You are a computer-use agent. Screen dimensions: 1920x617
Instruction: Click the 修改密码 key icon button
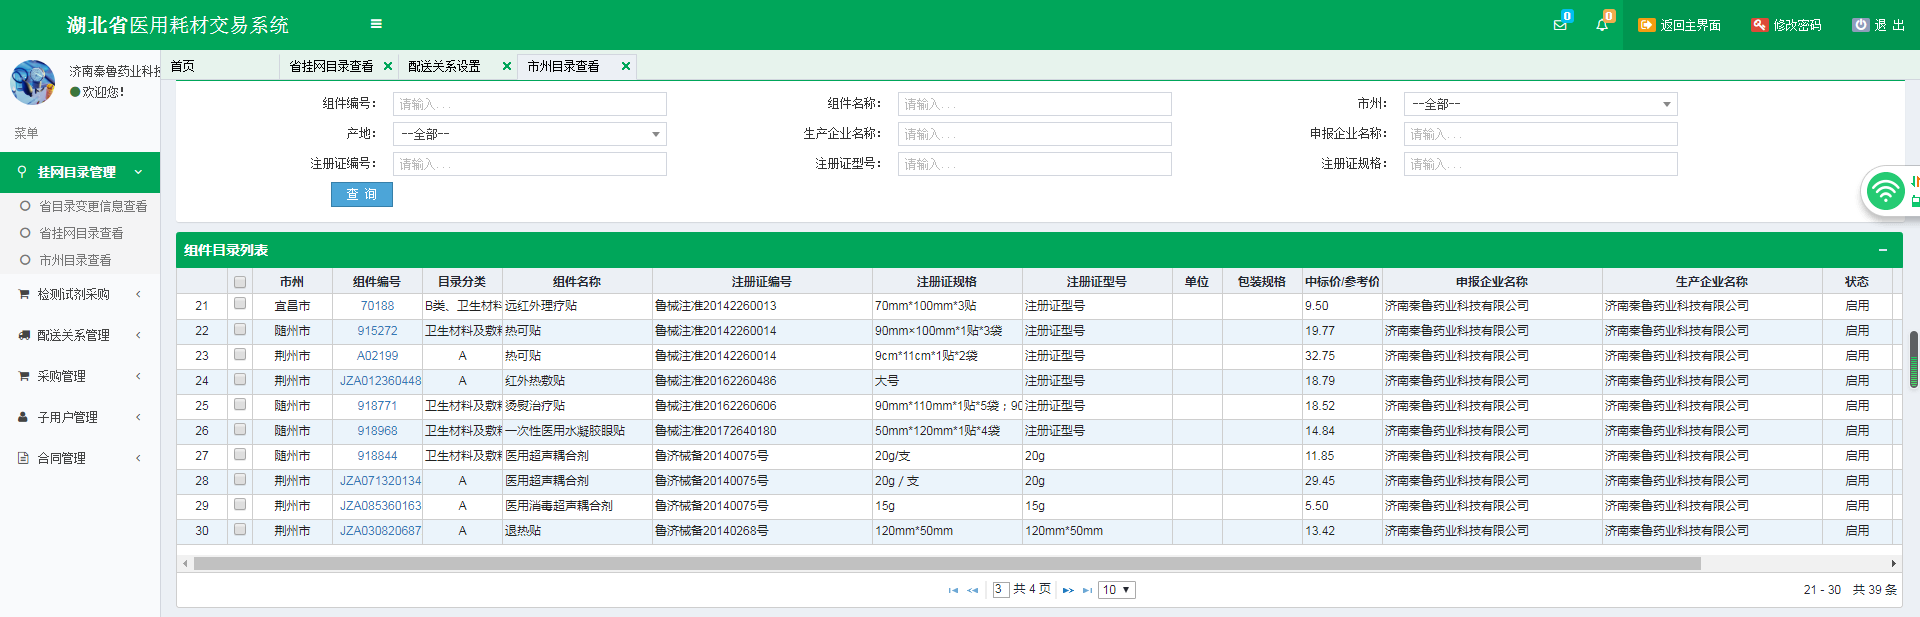pyautogui.click(x=1787, y=25)
